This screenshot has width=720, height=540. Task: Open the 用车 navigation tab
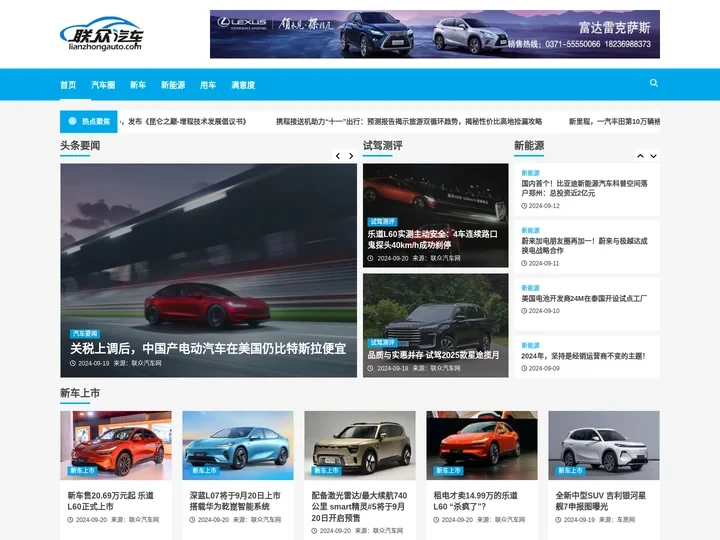(x=208, y=85)
